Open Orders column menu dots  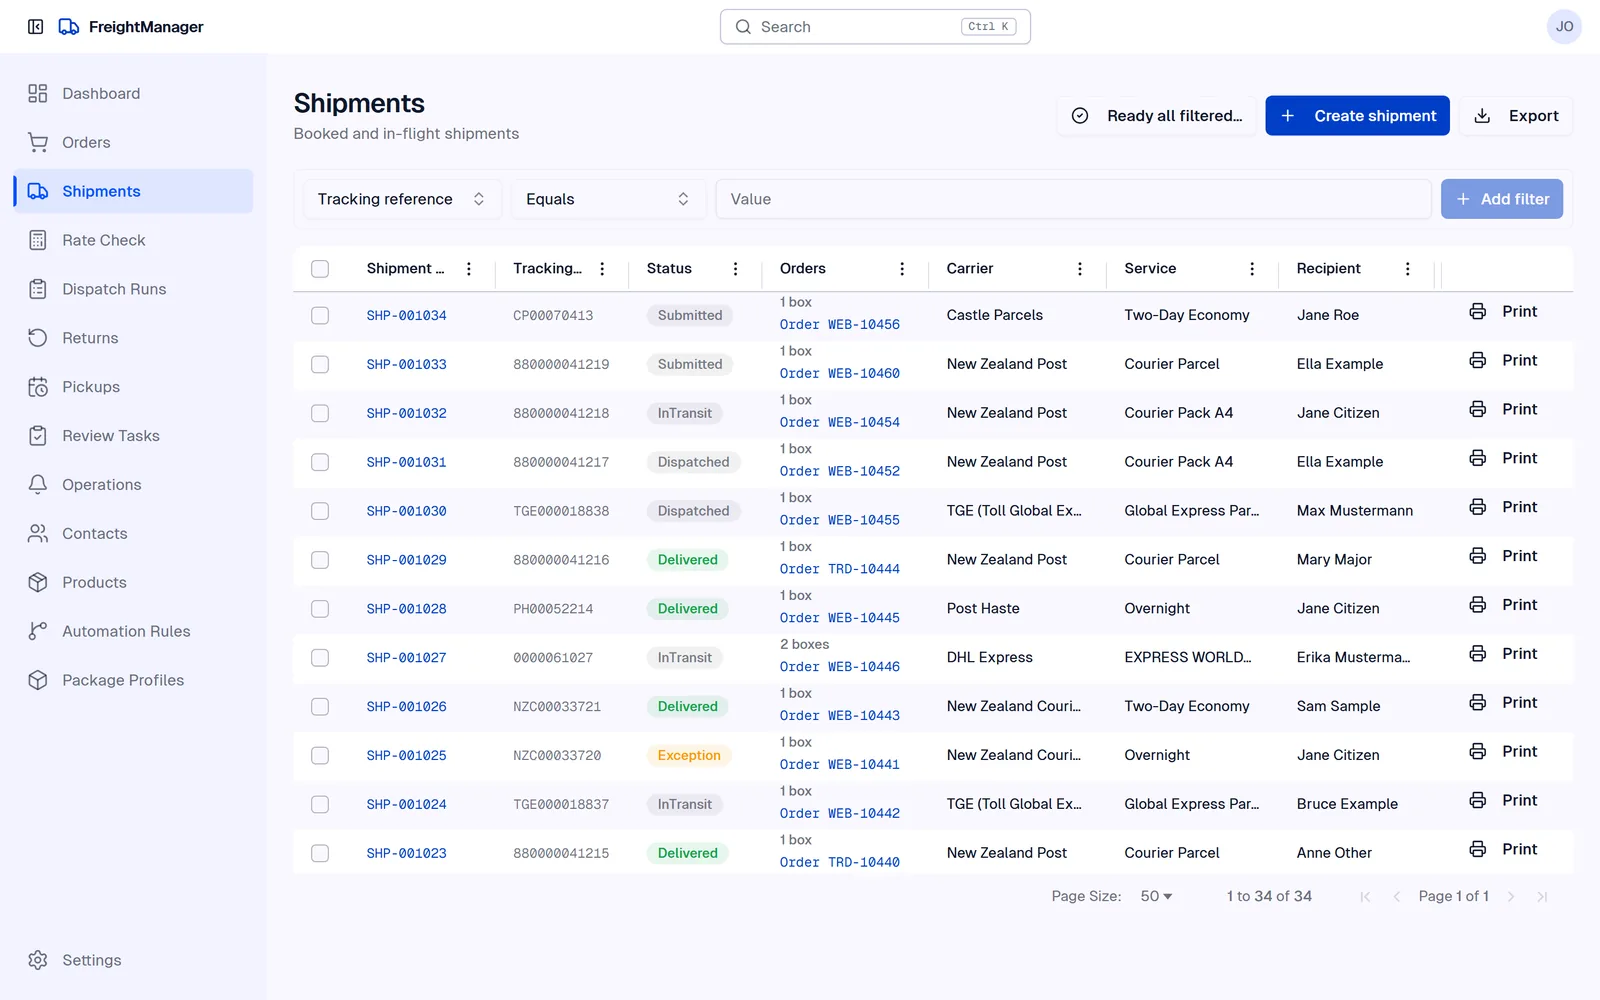pyautogui.click(x=902, y=269)
